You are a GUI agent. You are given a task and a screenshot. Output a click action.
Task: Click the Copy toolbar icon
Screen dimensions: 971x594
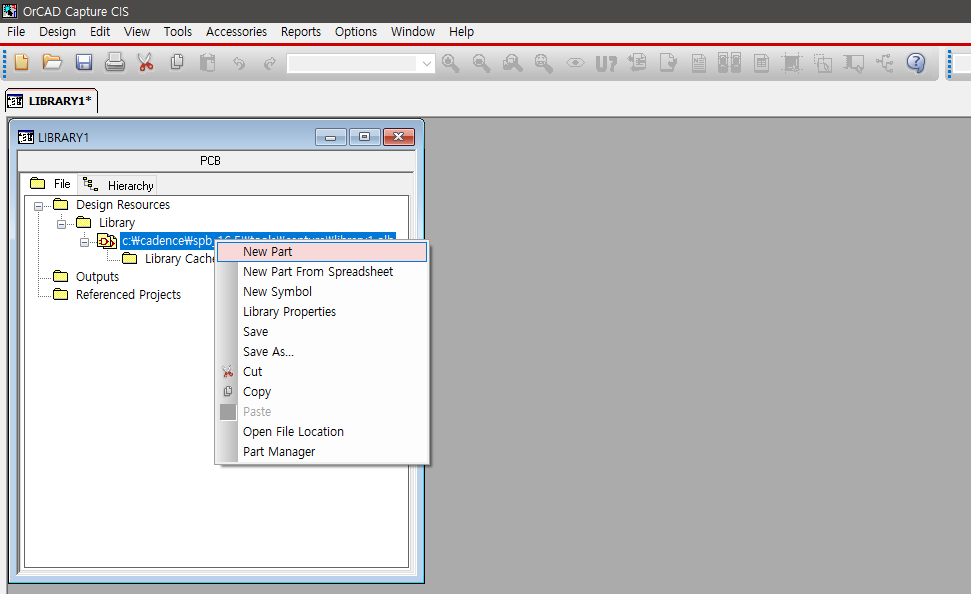tap(177, 63)
